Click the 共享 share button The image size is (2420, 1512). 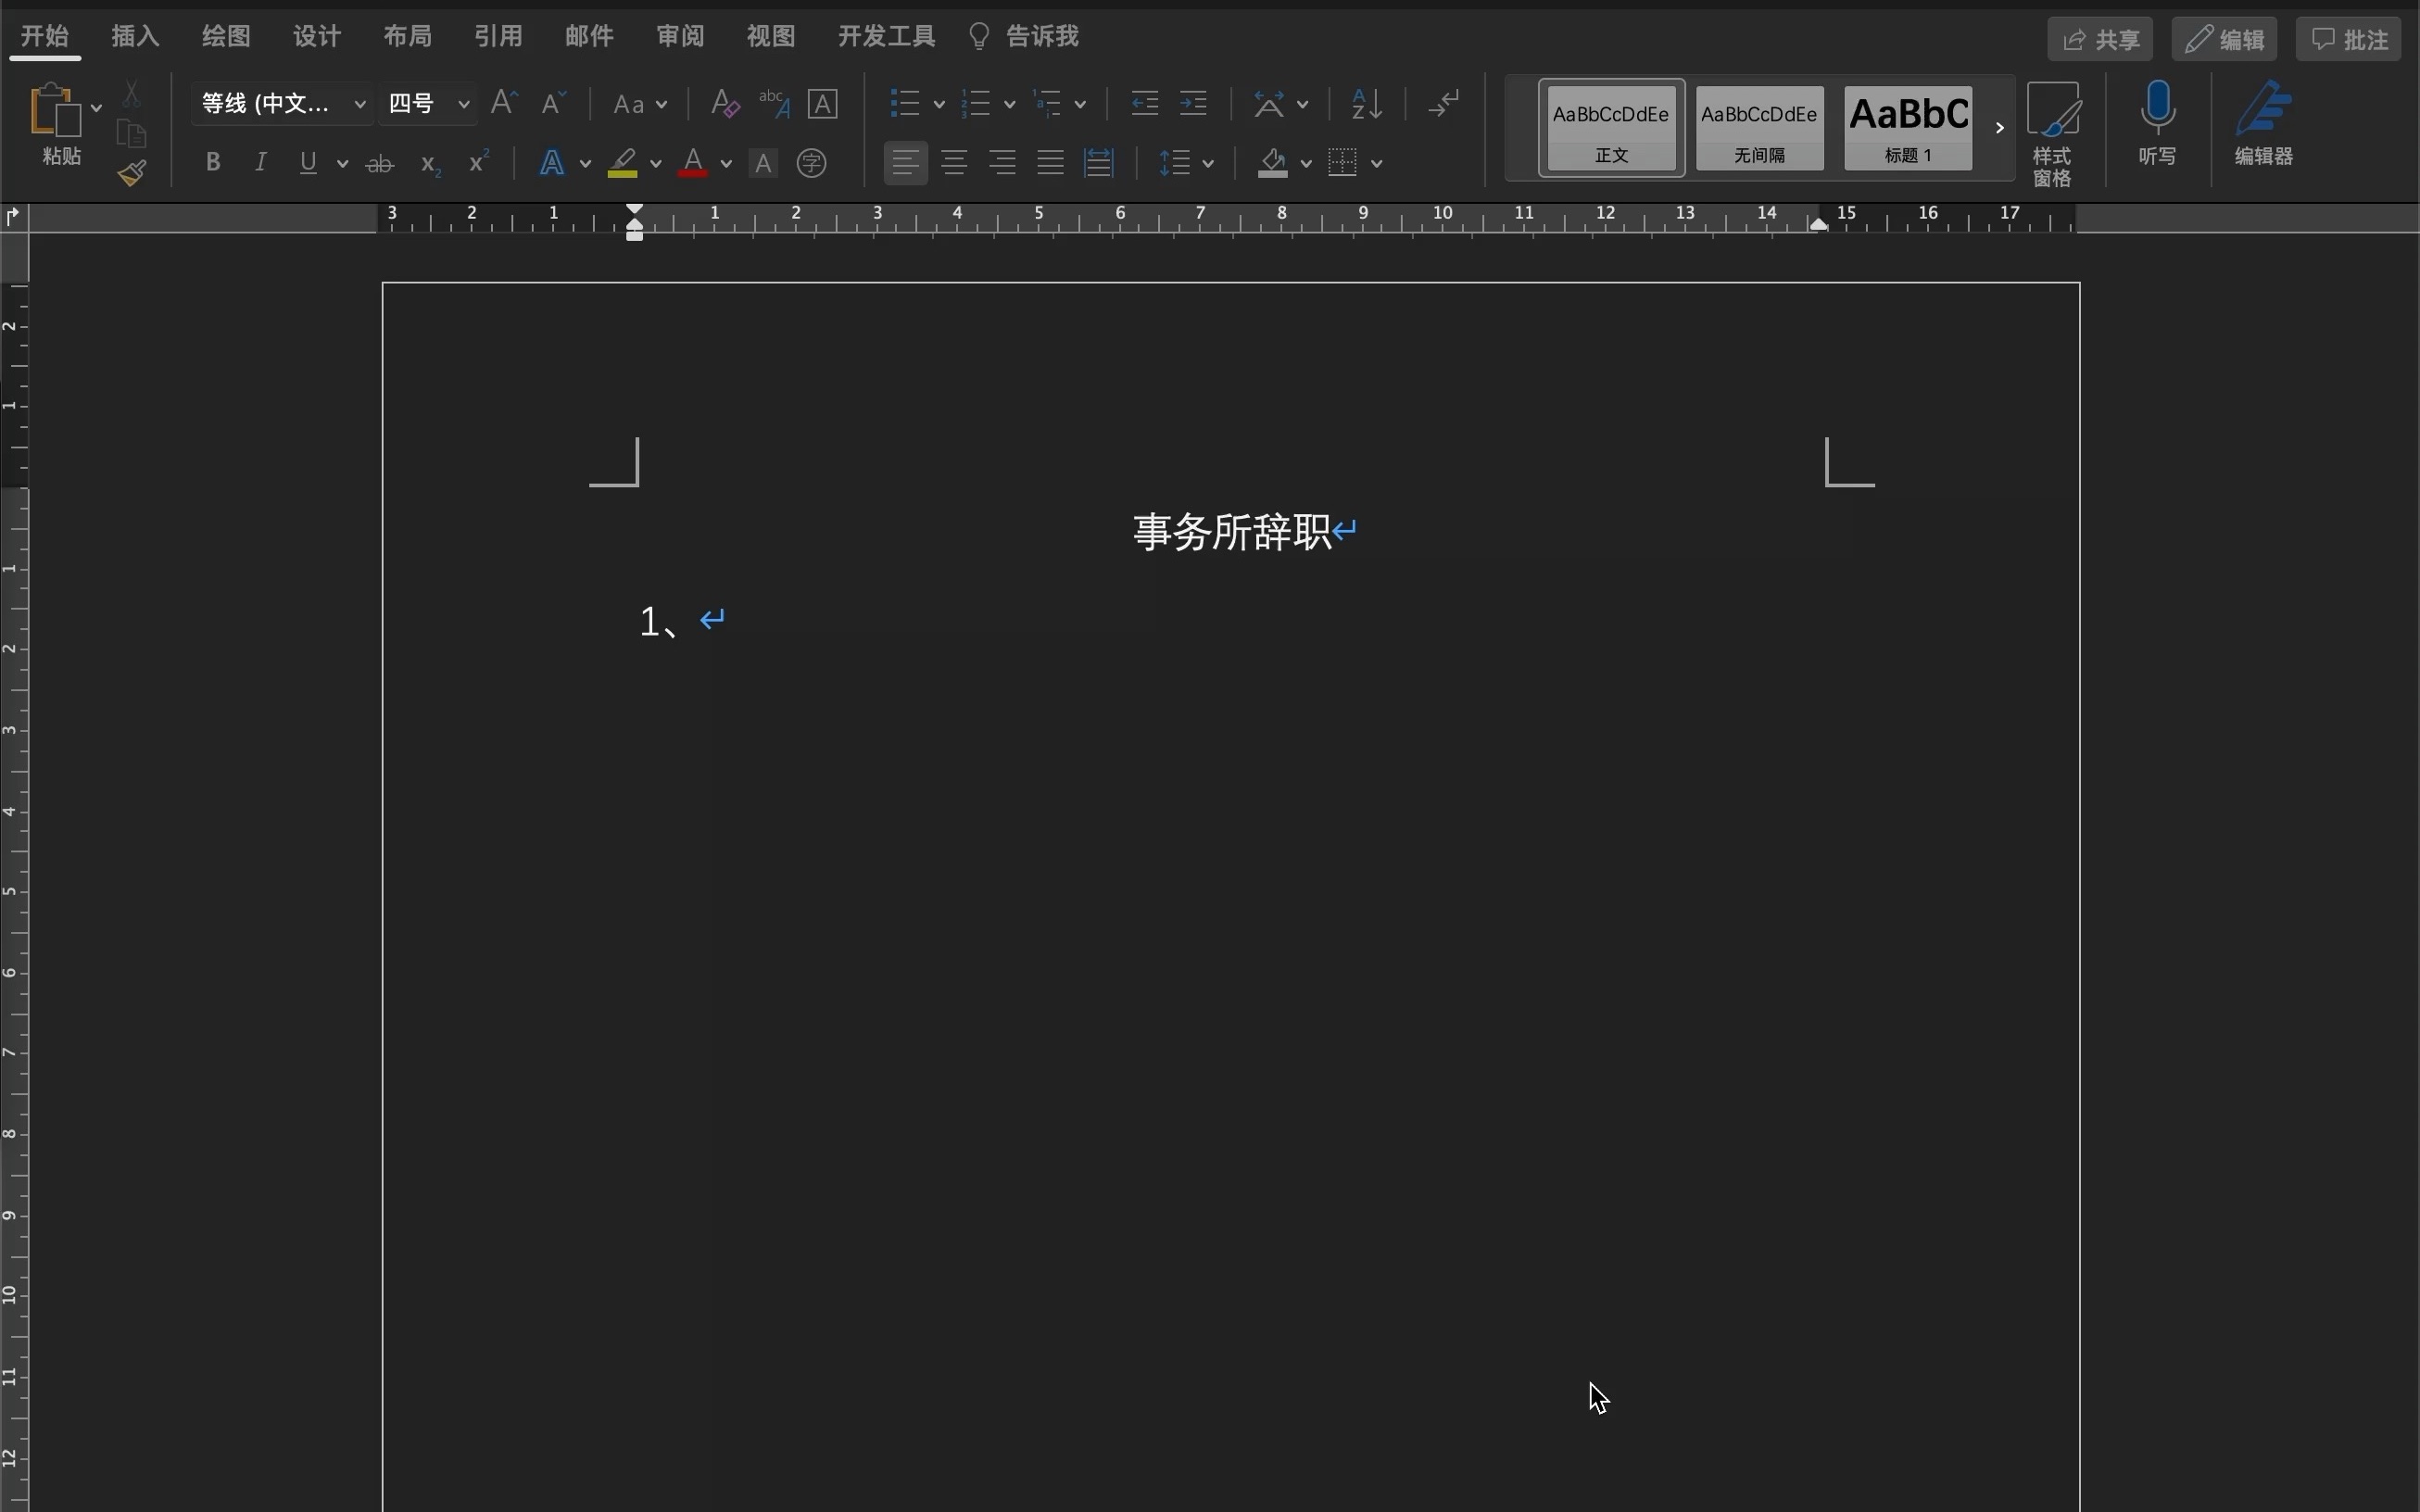tap(2100, 39)
